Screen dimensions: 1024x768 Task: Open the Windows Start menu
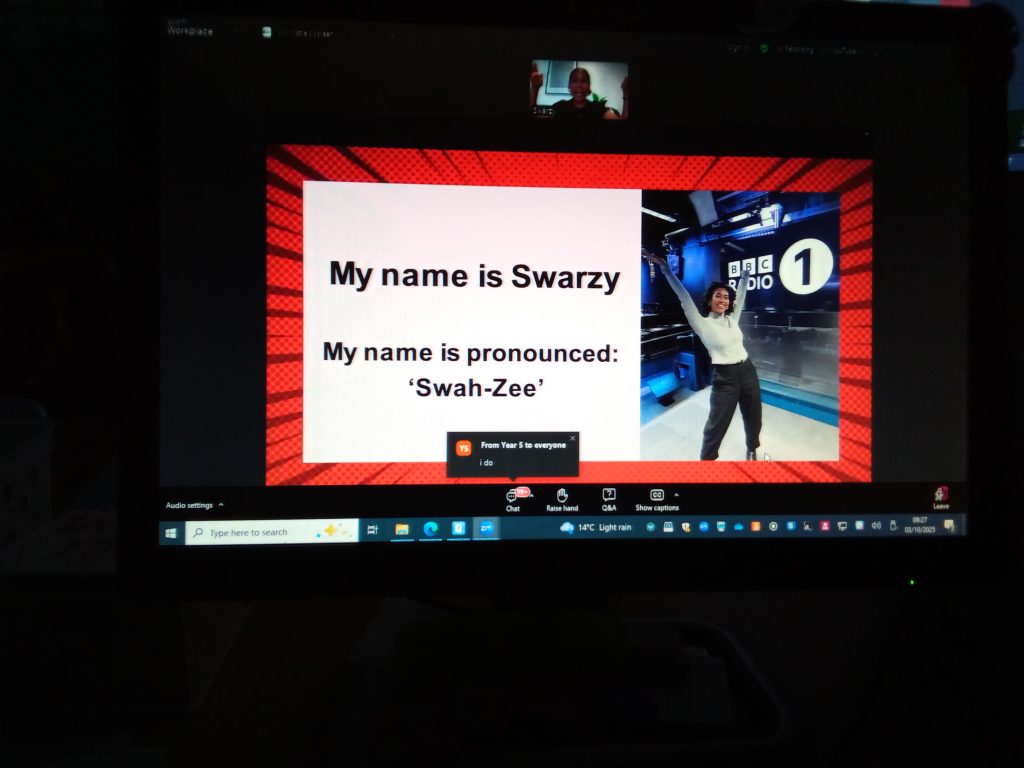[x=171, y=532]
